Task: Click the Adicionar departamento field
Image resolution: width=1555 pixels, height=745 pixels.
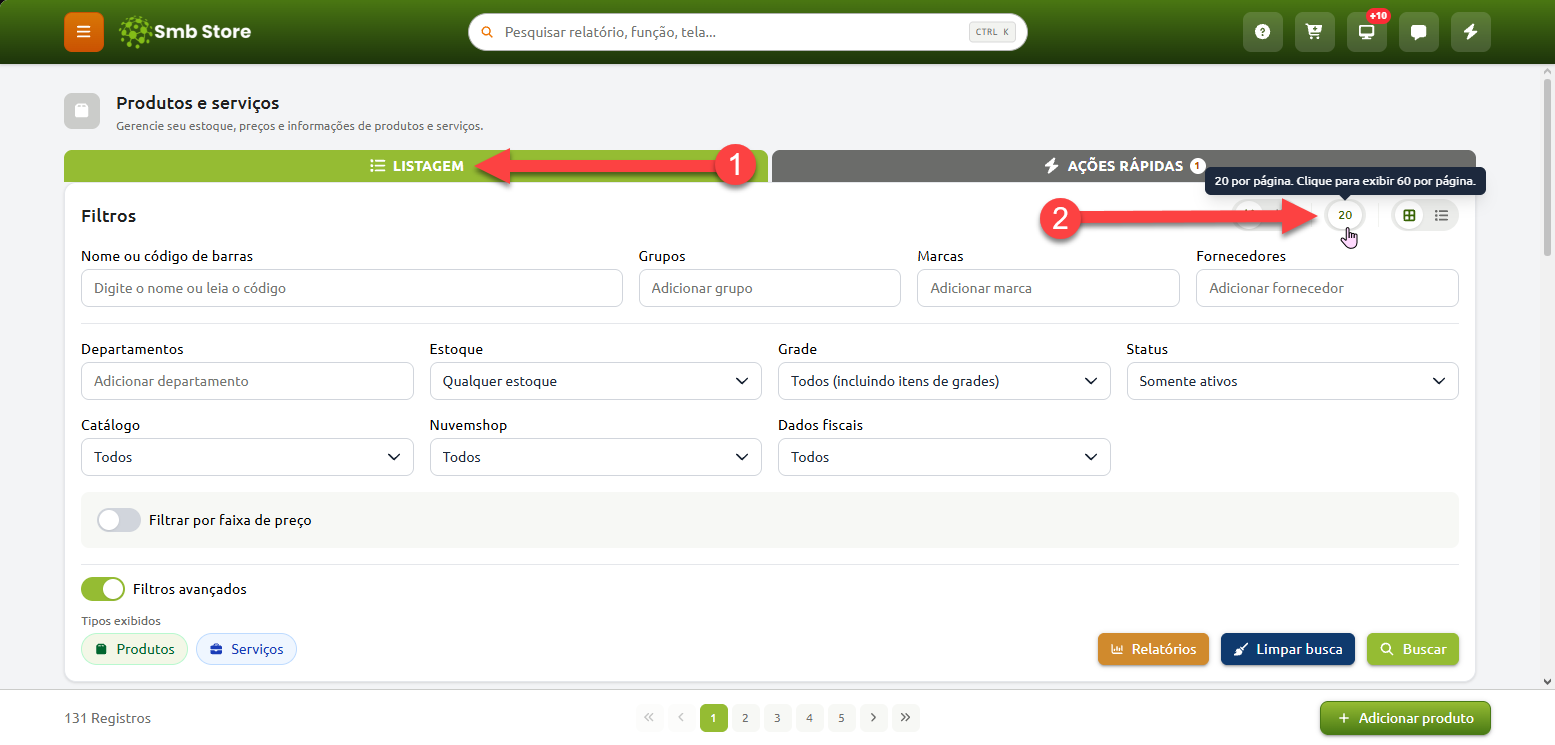Action: point(247,381)
